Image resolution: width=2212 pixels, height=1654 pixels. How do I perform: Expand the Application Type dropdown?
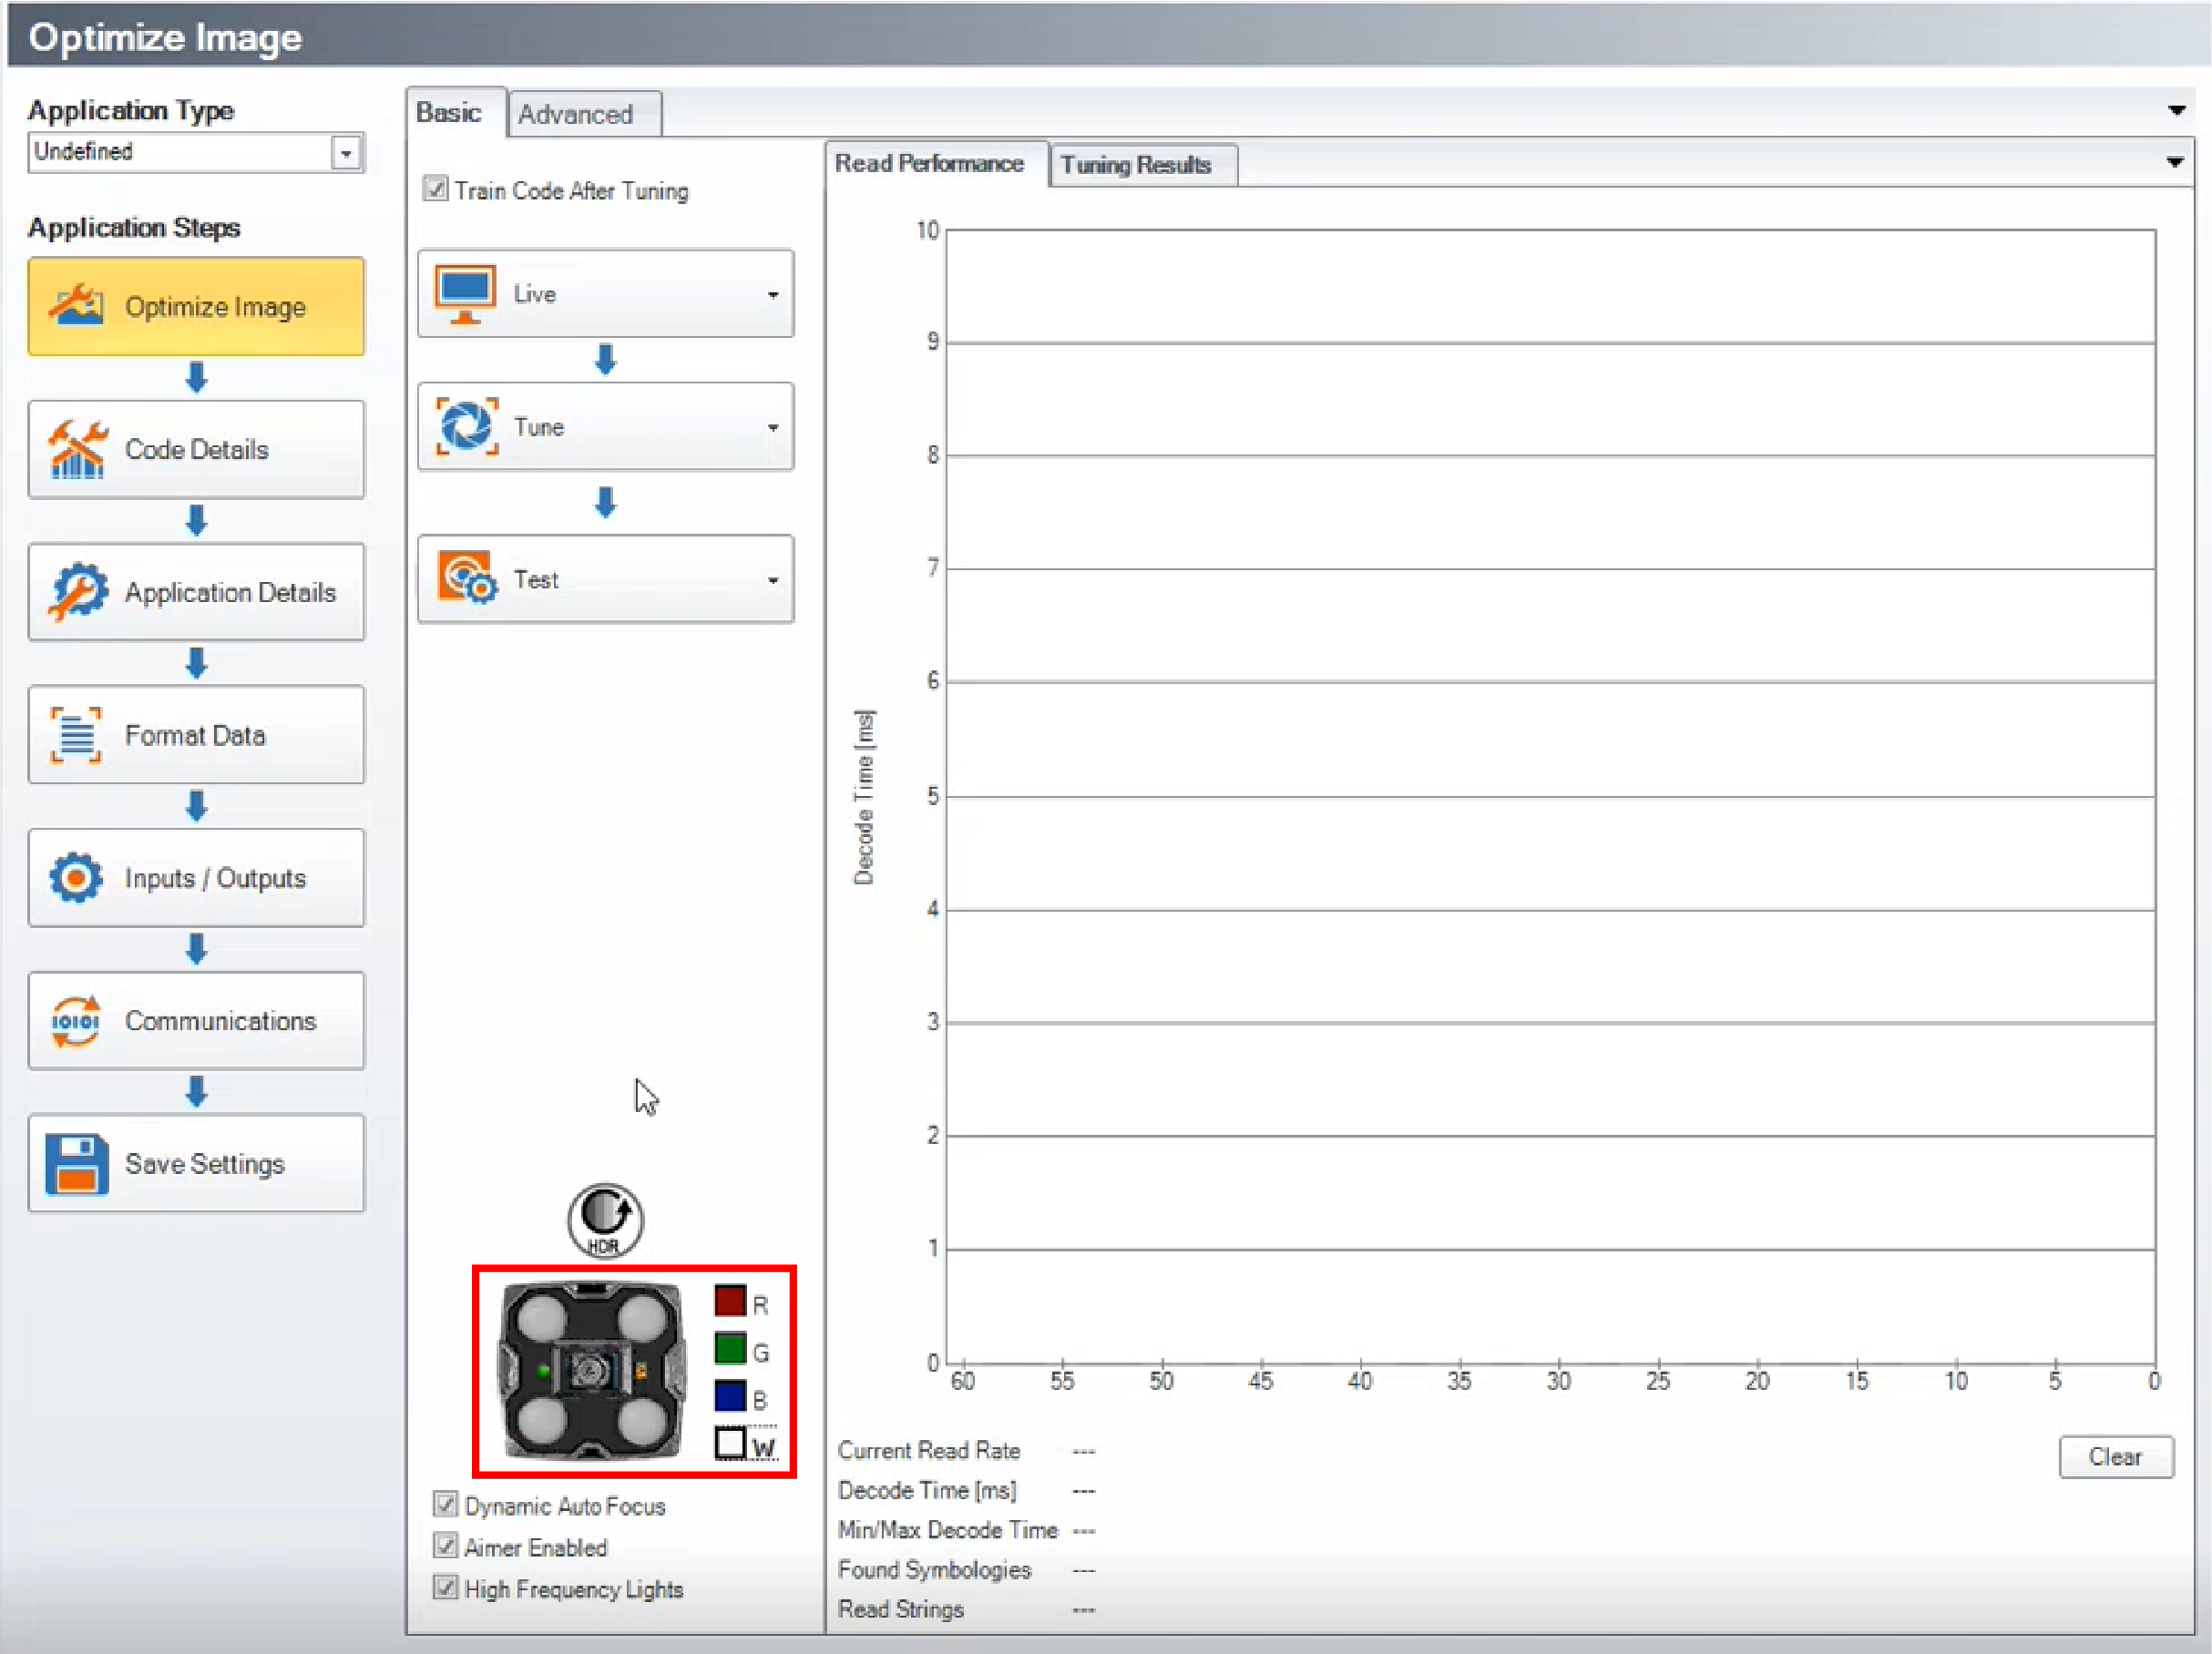pos(346,153)
